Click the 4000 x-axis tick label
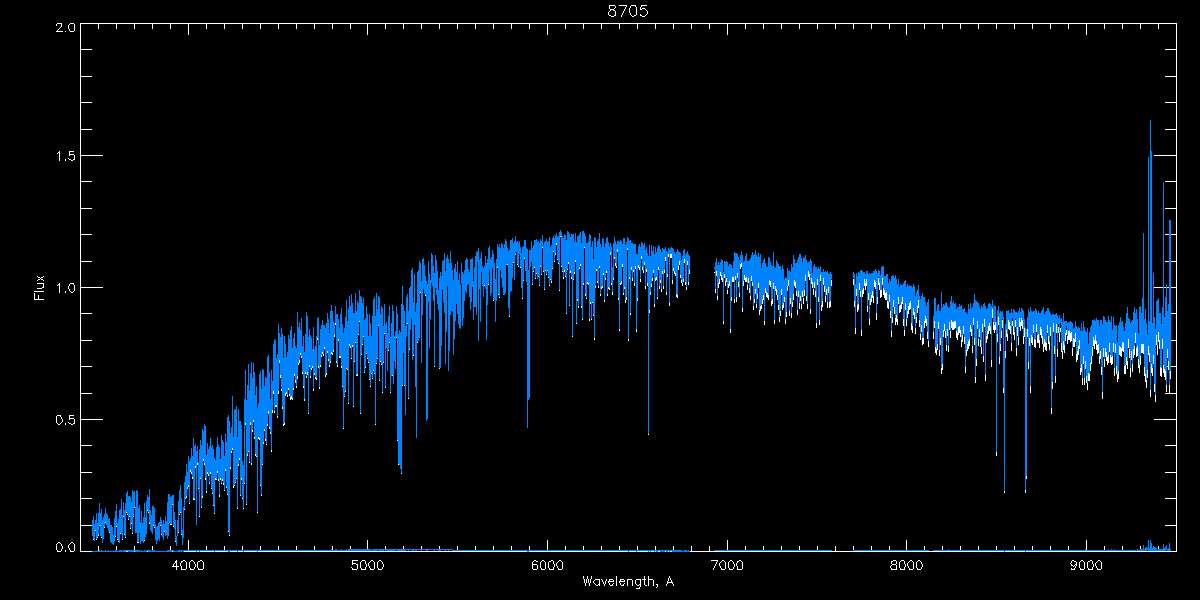The height and width of the screenshot is (600, 1200). click(x=188, y=565)
